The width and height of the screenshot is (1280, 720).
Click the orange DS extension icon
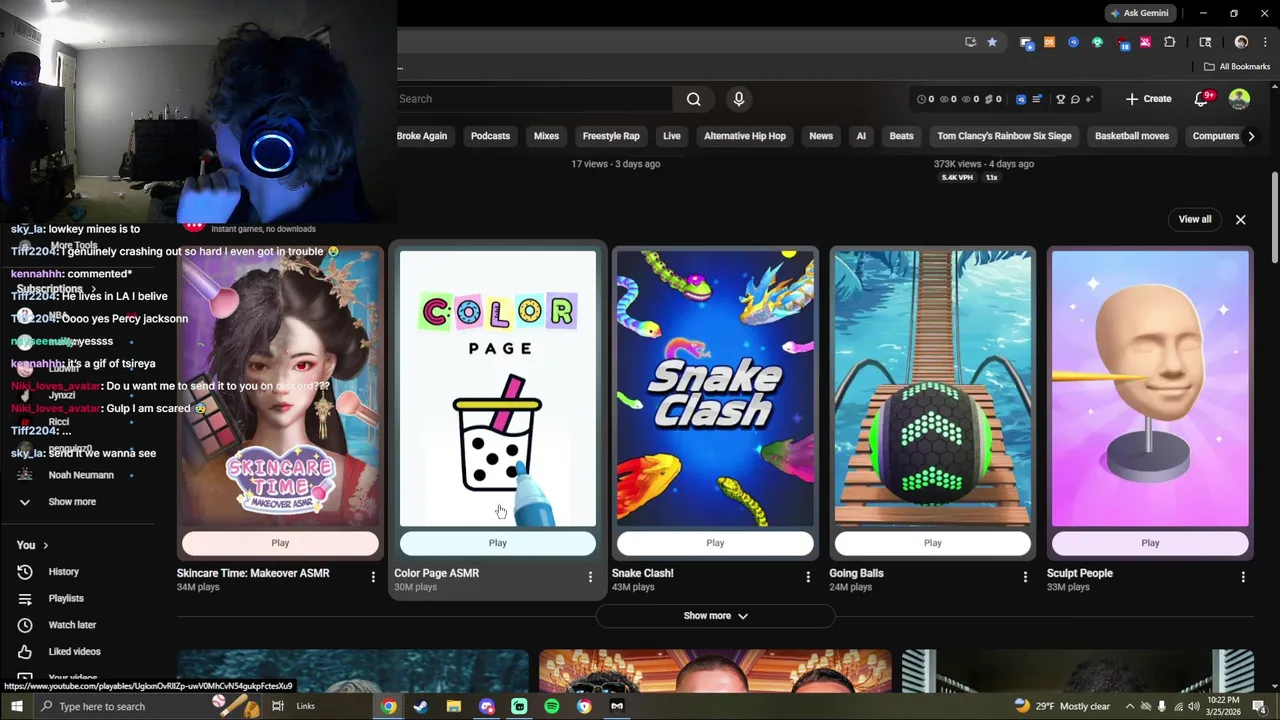pyautogui.click(x=1049, y=42)
